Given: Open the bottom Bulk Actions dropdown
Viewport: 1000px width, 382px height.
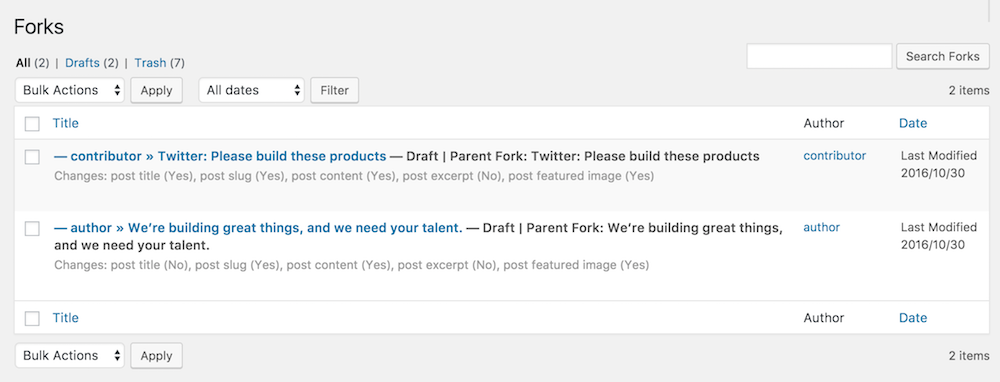Looking at the screenshot, I should click(x=70, y=355).
